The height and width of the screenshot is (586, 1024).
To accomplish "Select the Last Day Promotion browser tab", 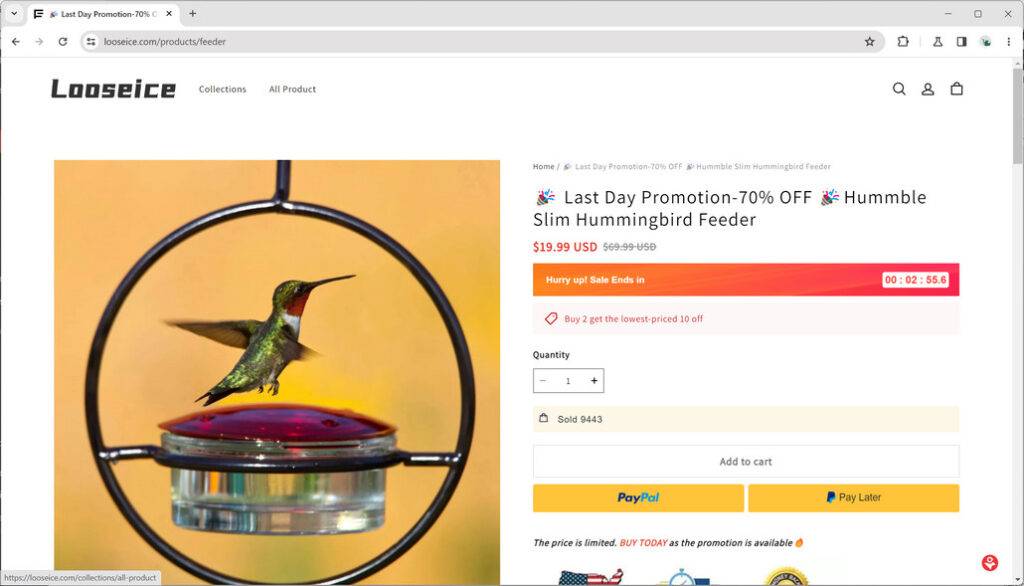I will point(100,14).
